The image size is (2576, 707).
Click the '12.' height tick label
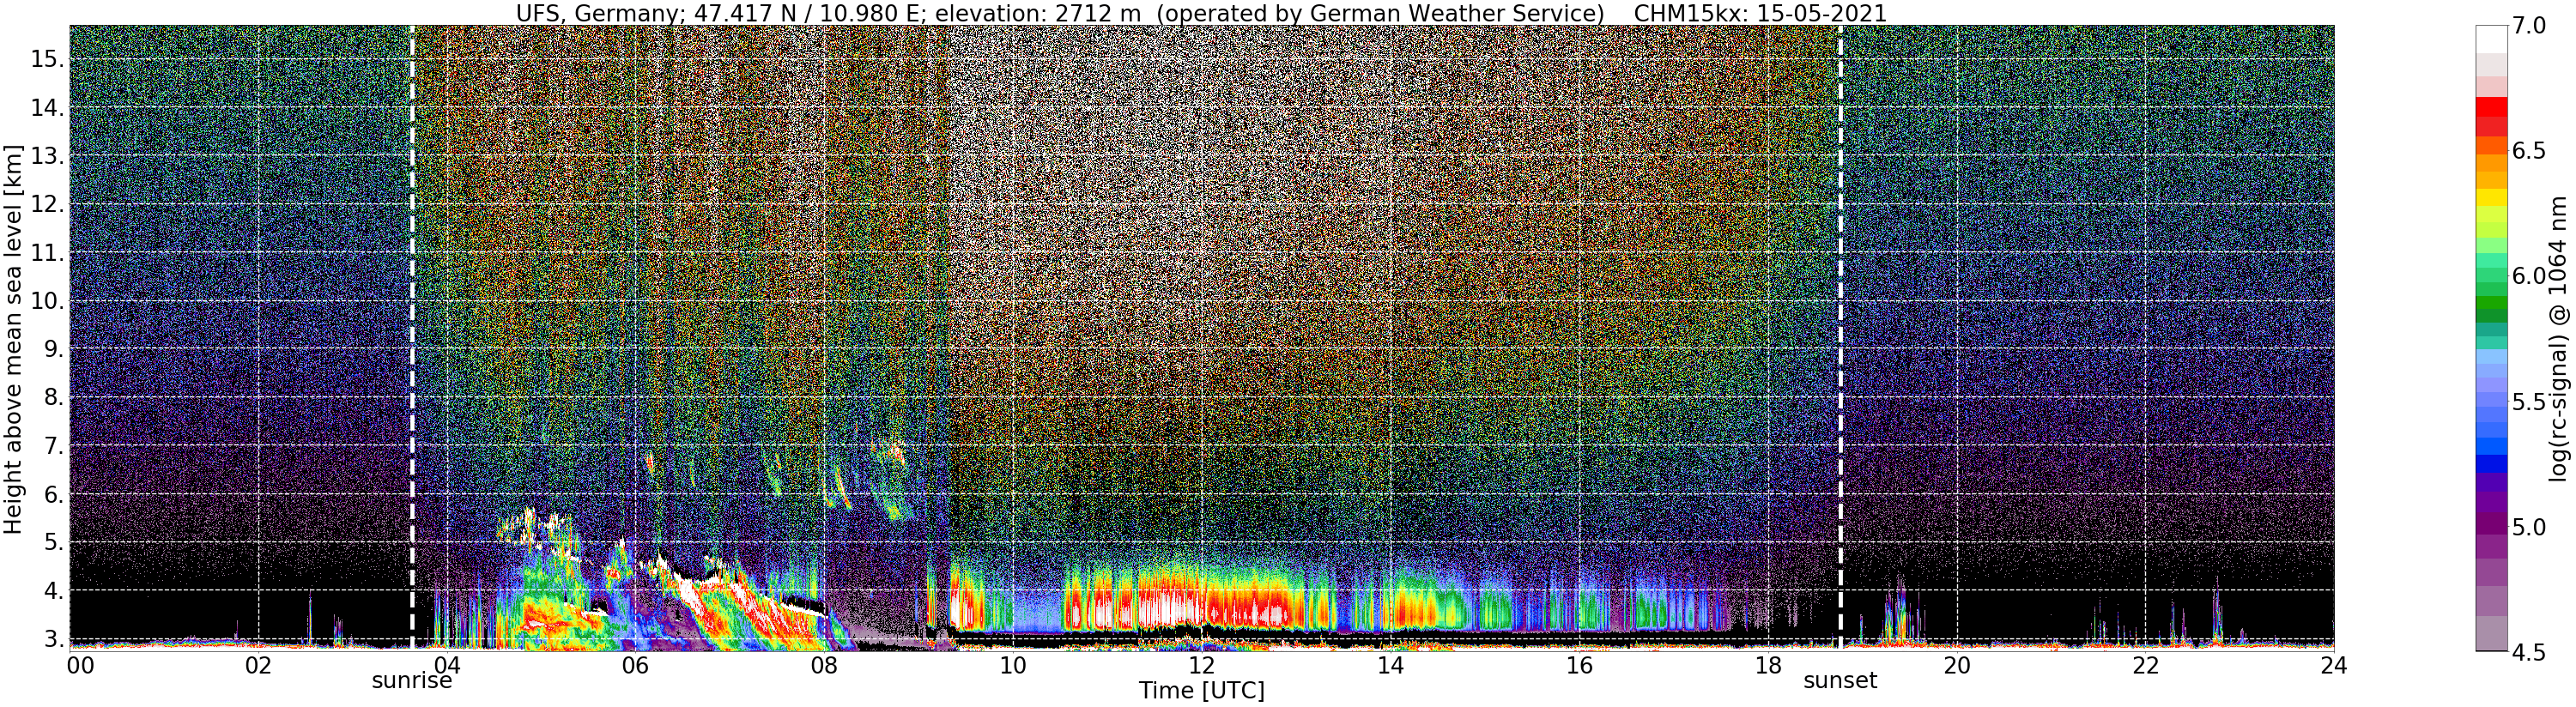coord(47,204)
